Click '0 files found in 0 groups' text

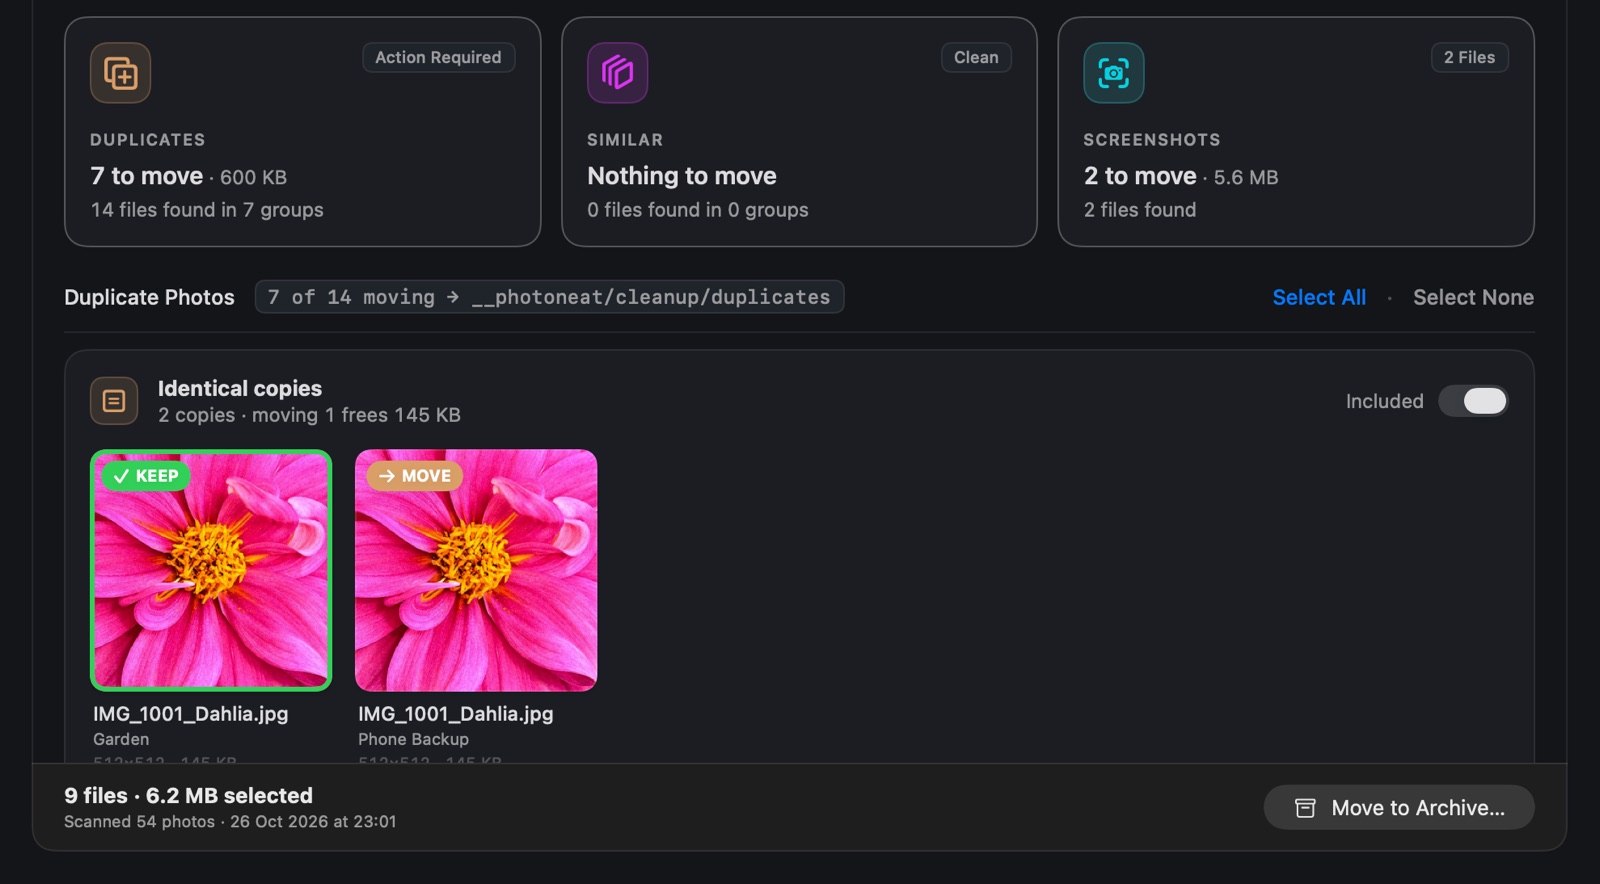[698, 210]
